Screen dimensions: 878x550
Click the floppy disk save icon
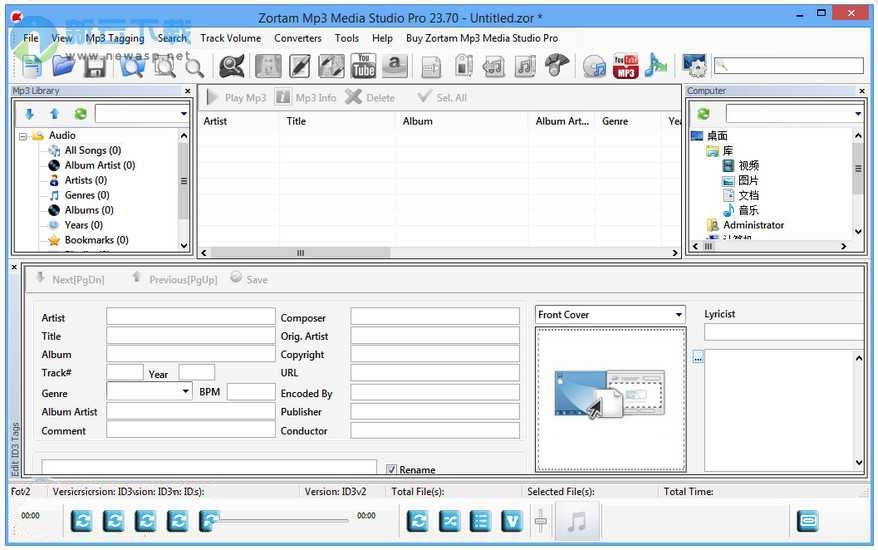[95, 67]
